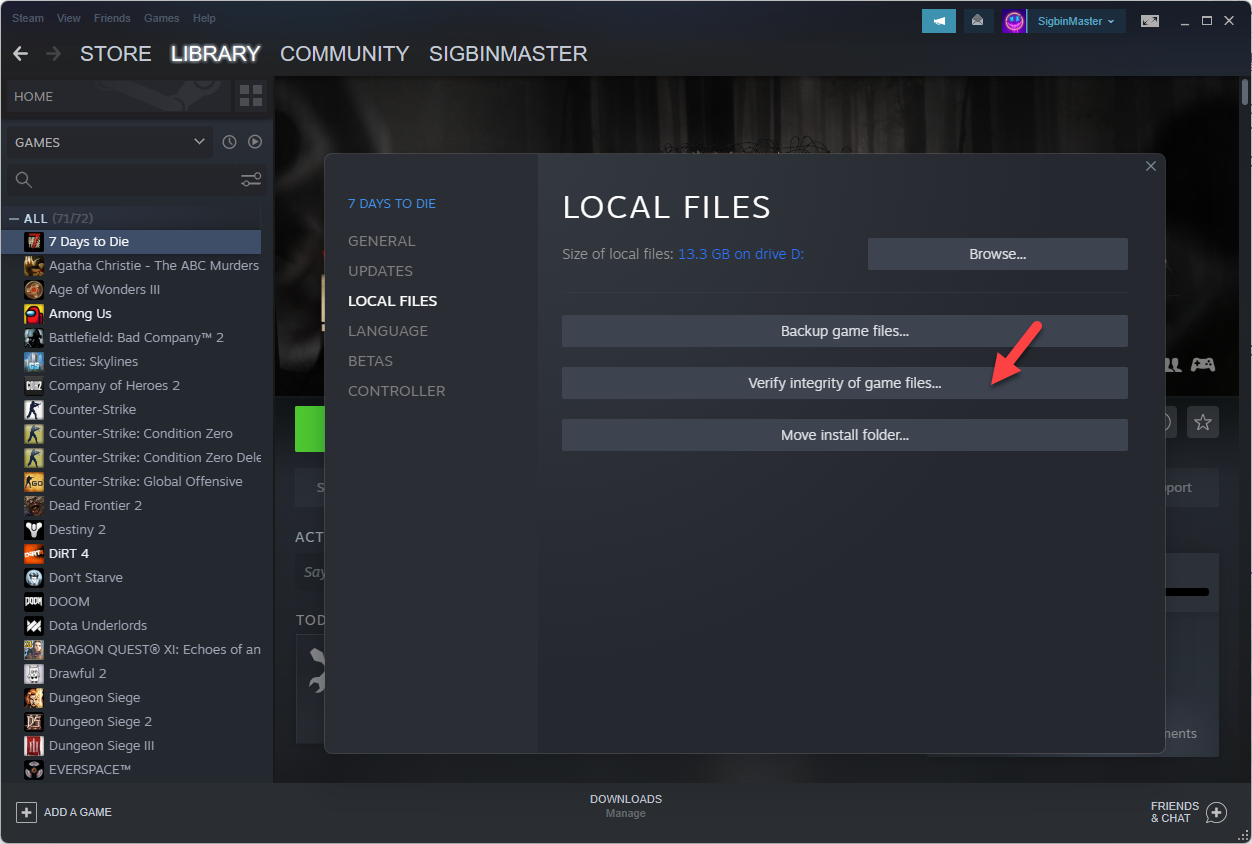Click Move install folder...

pos(845,435)
